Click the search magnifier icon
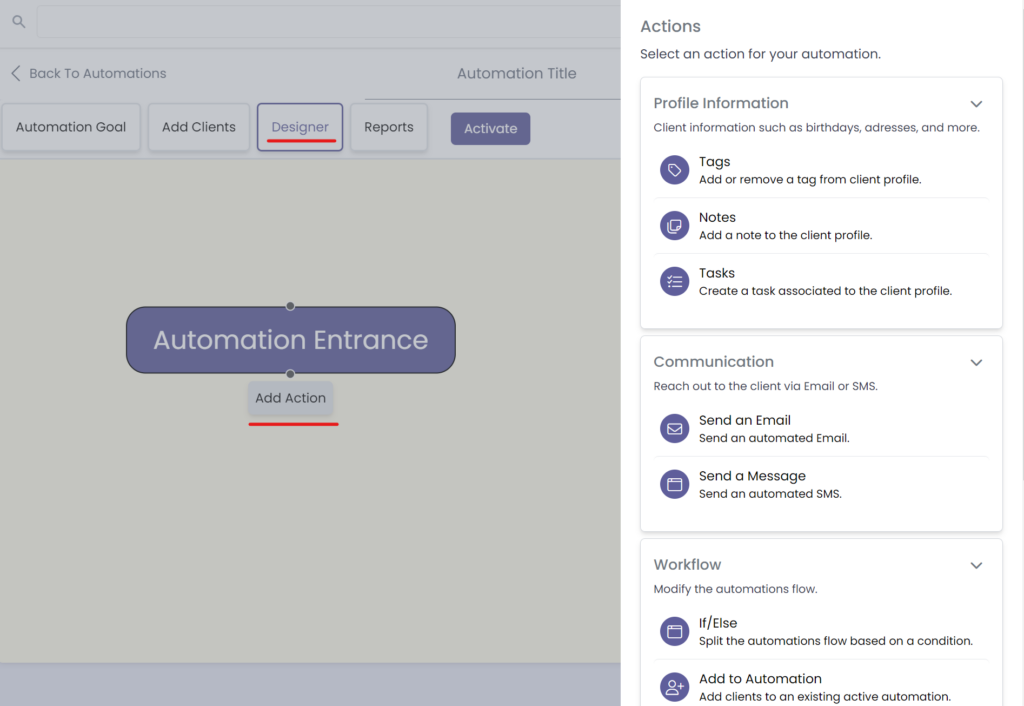The height and width of the screenshot is (706, 1024). tap(18, 21)
